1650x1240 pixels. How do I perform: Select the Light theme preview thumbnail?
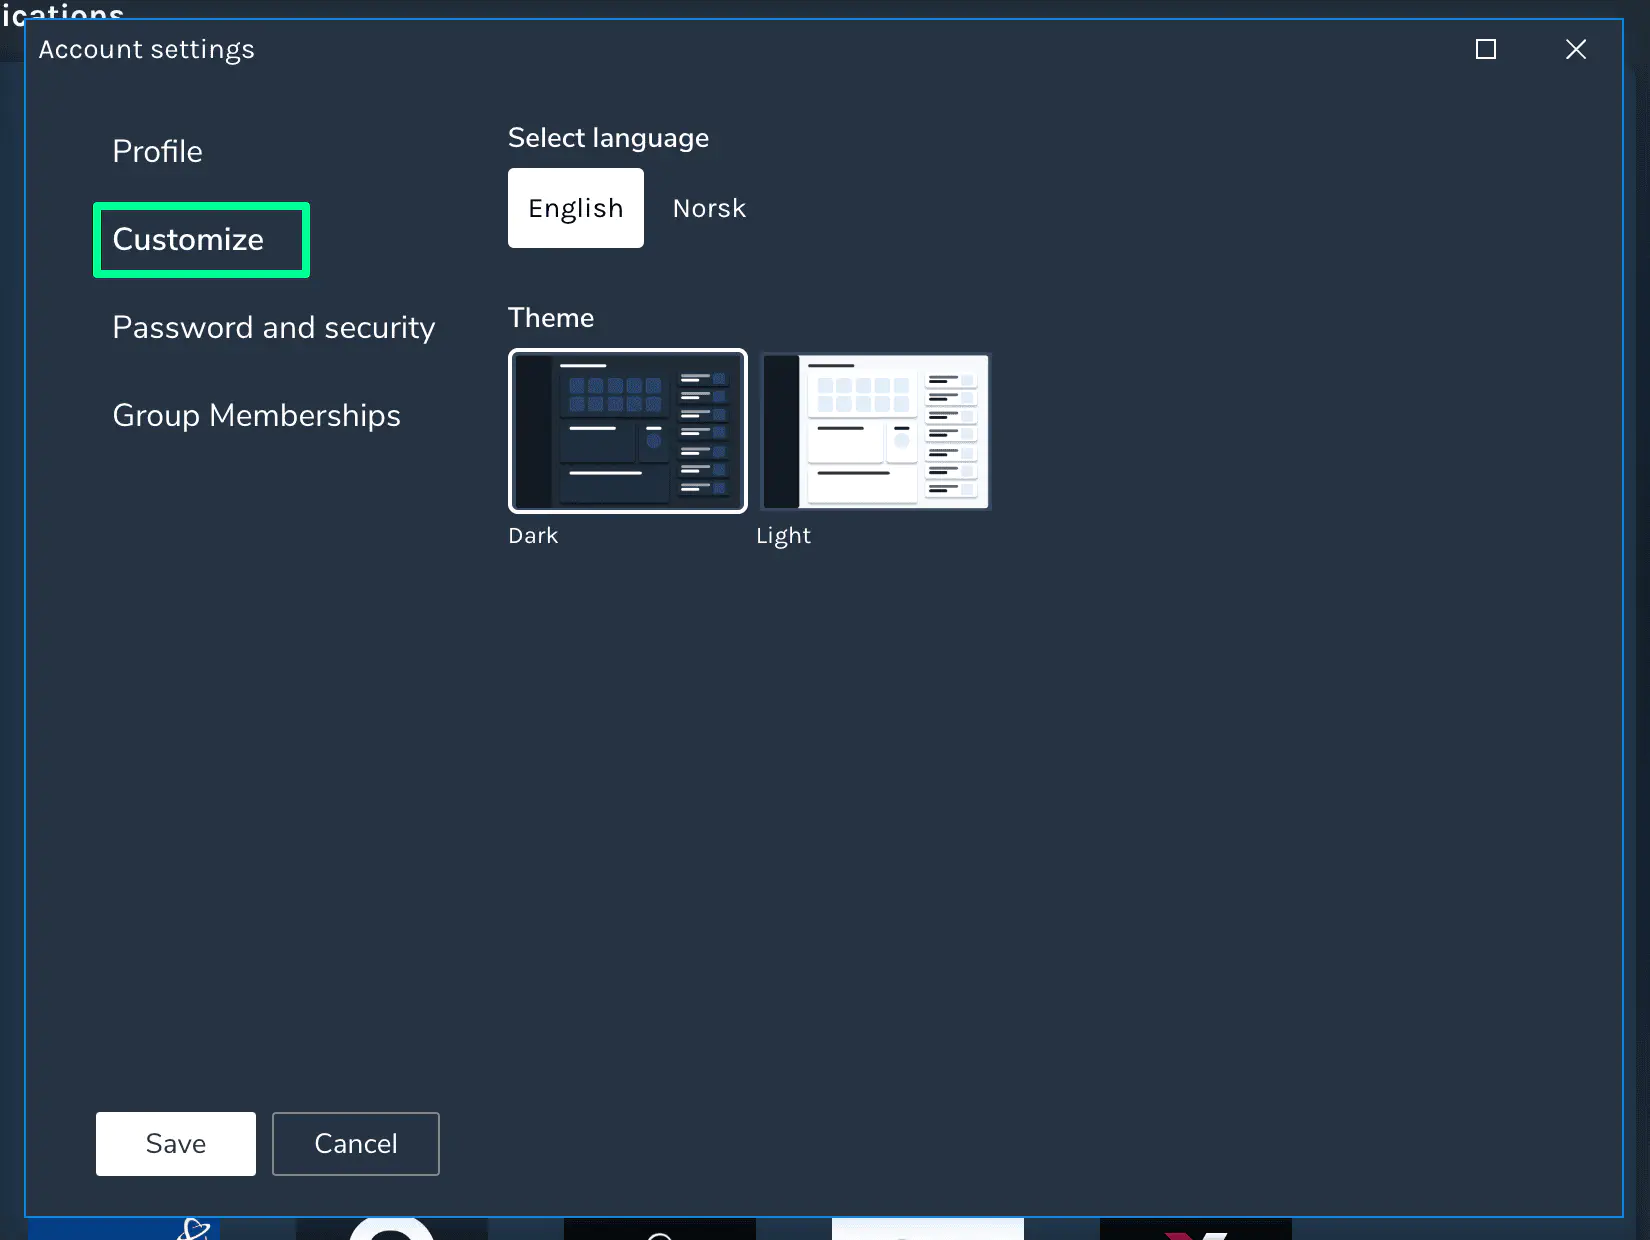click(875, 431)
